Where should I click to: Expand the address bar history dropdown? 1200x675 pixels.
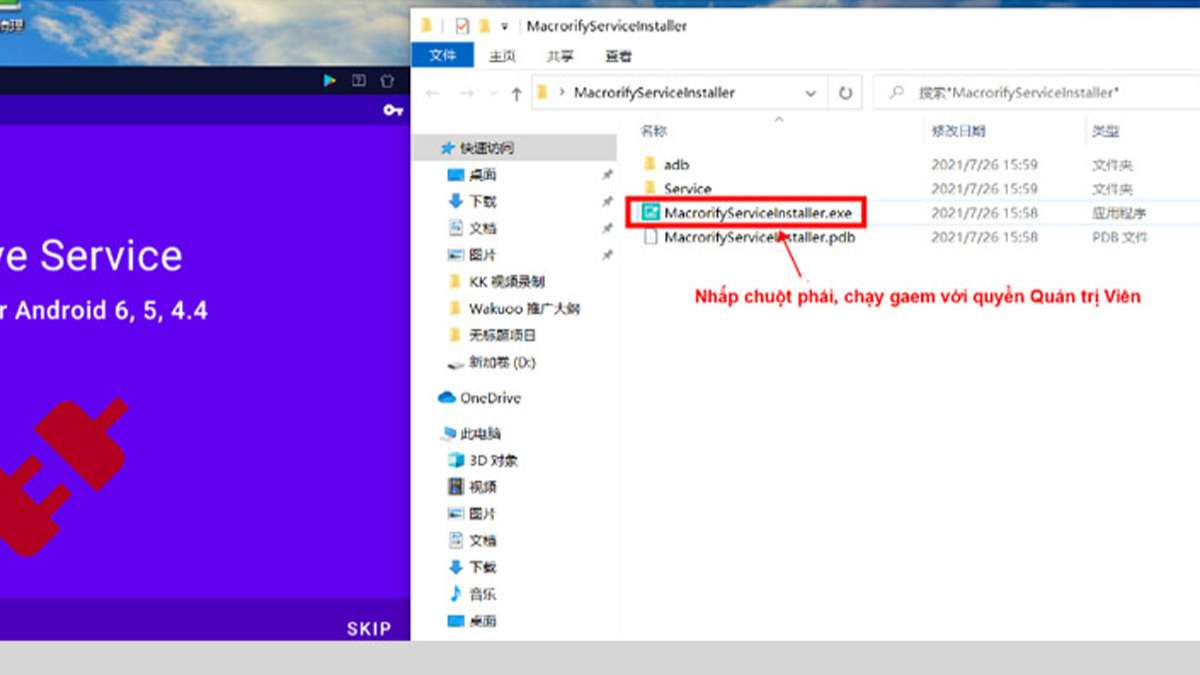[812, 92]
